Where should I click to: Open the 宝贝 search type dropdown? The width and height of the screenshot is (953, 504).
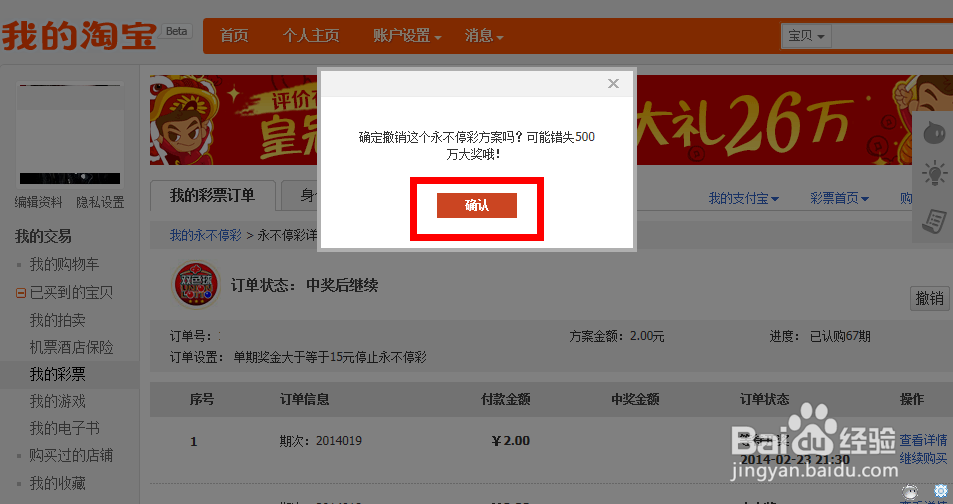[x=806, y=36]
